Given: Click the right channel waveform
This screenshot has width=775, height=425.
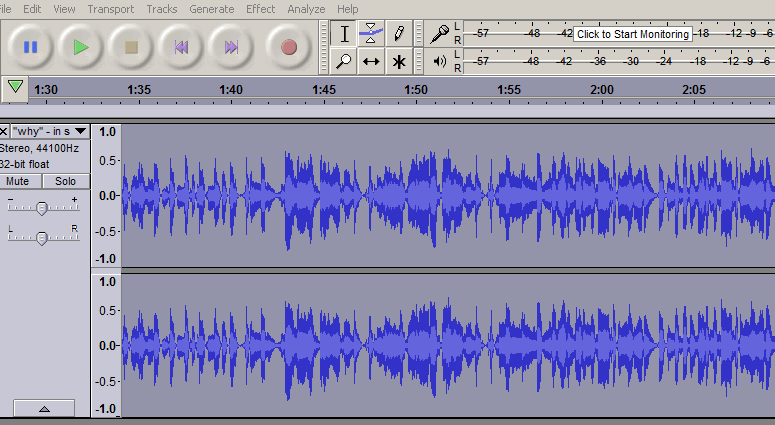Looking at the screenshot, I should pos(448,345).
